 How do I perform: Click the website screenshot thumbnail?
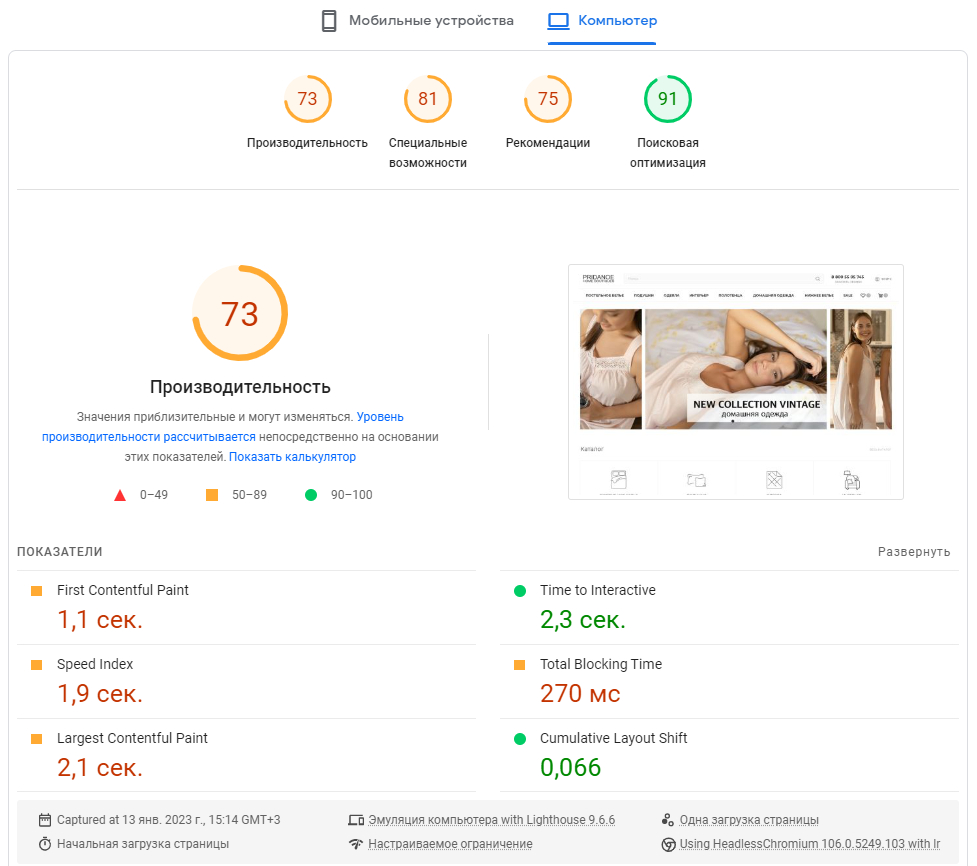tap(736, 382)
